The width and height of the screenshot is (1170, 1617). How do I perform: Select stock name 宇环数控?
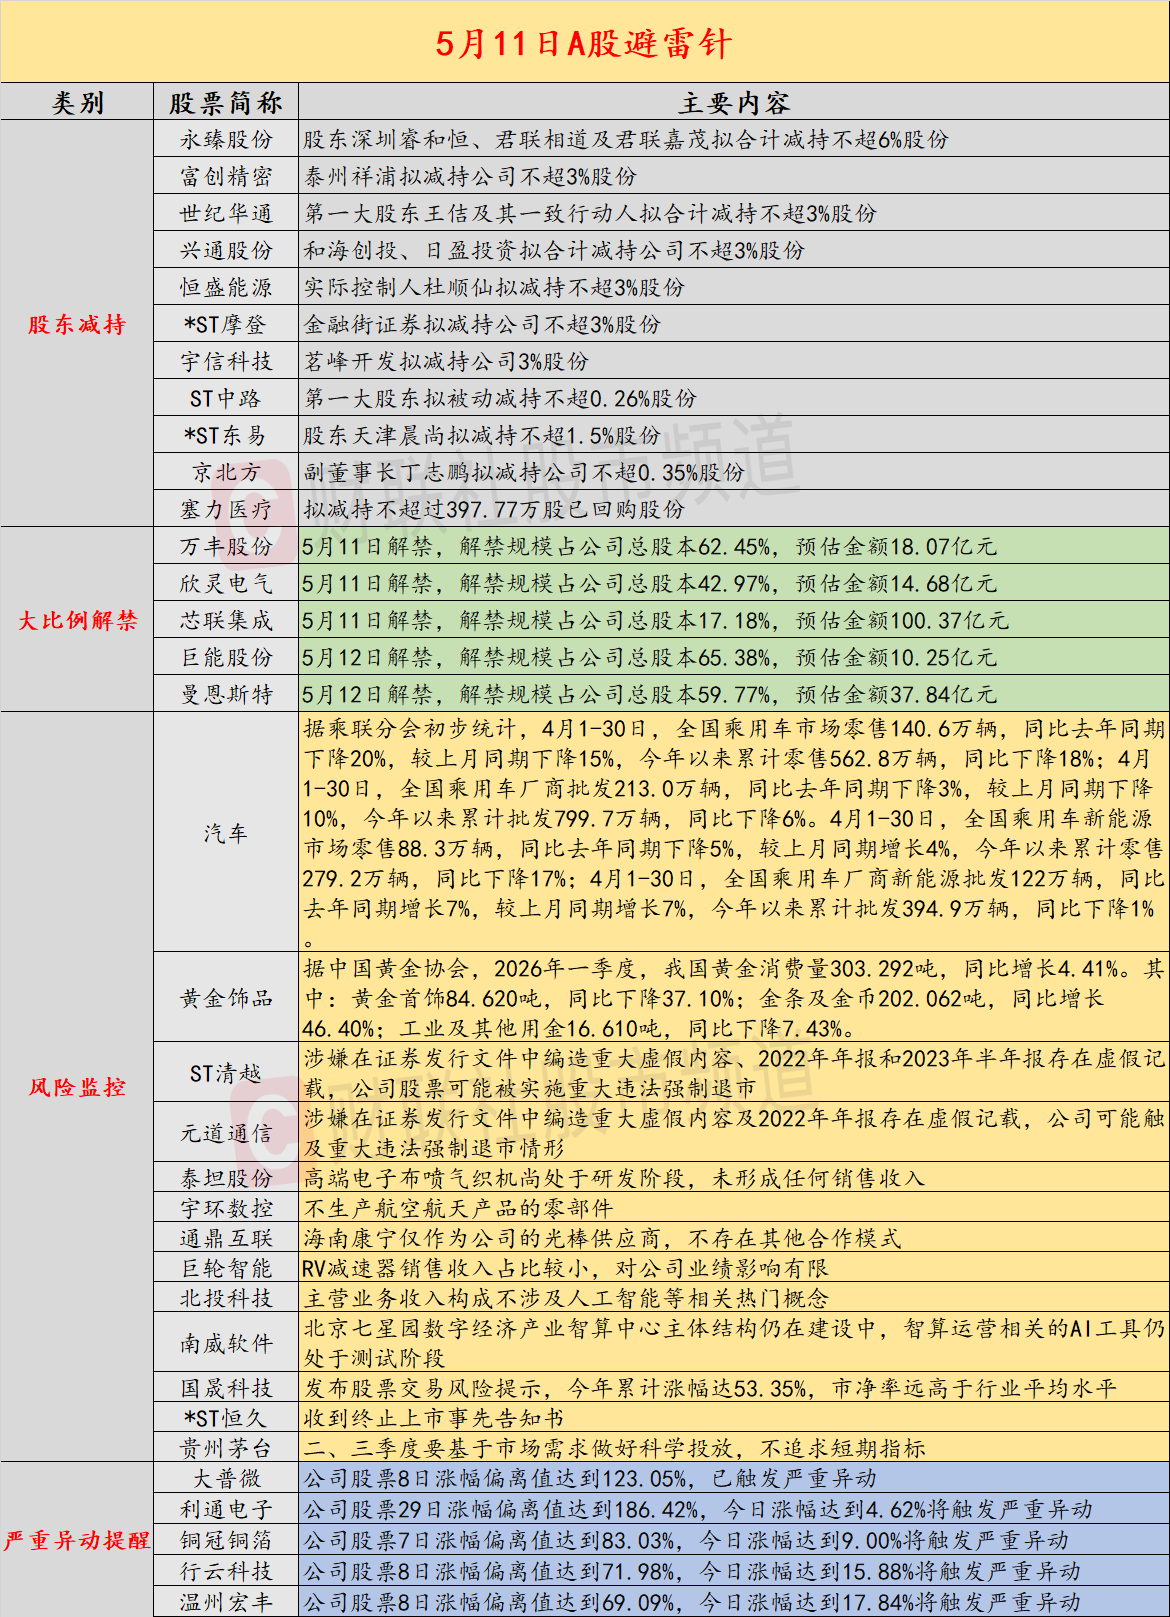[x=226, y=1209]
